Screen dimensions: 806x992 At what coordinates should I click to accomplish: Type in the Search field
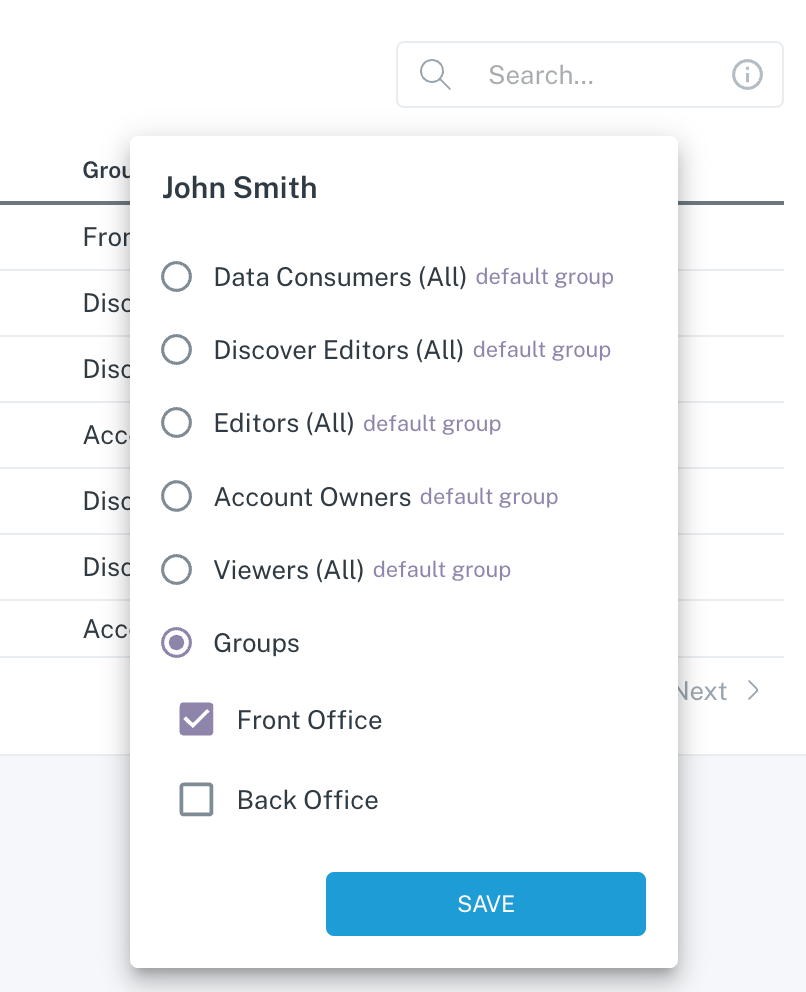click(x=600, y=75)
